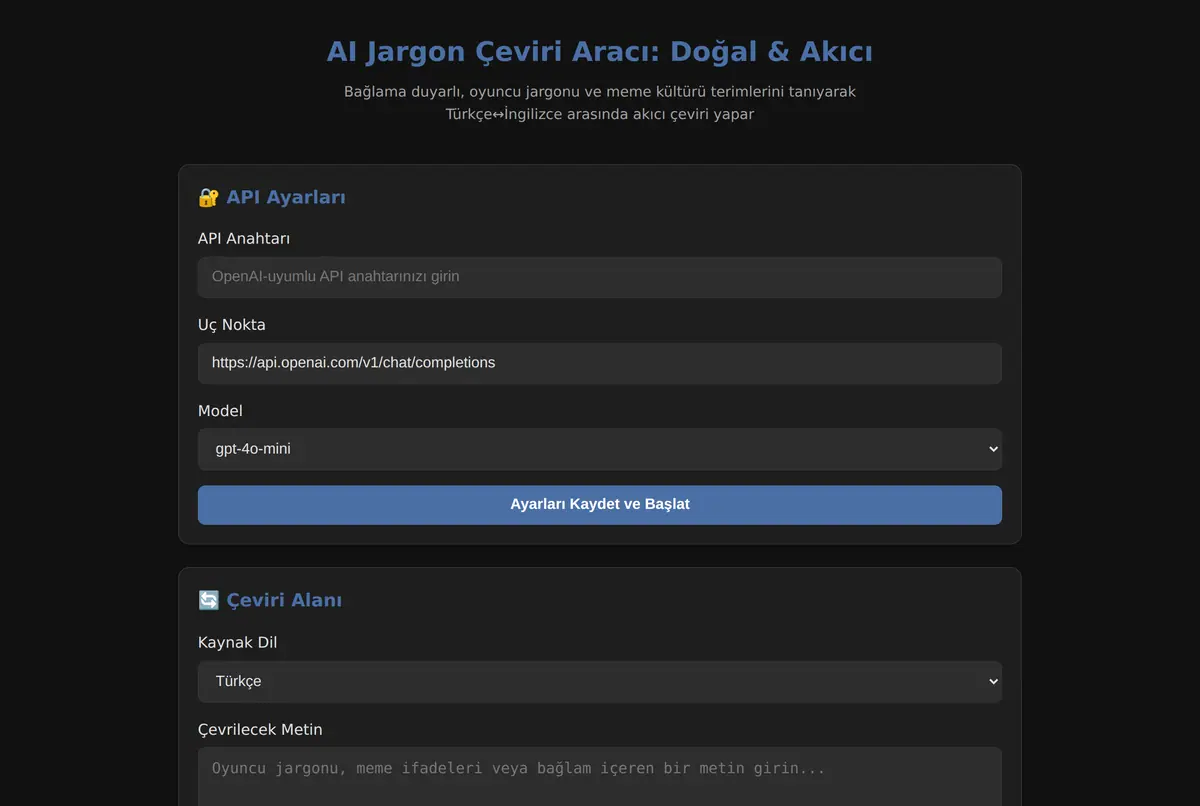The height and width of the screenshot is (806, 1200).
Task: Focus the Uç Nokta URL field
Action: 600,363
